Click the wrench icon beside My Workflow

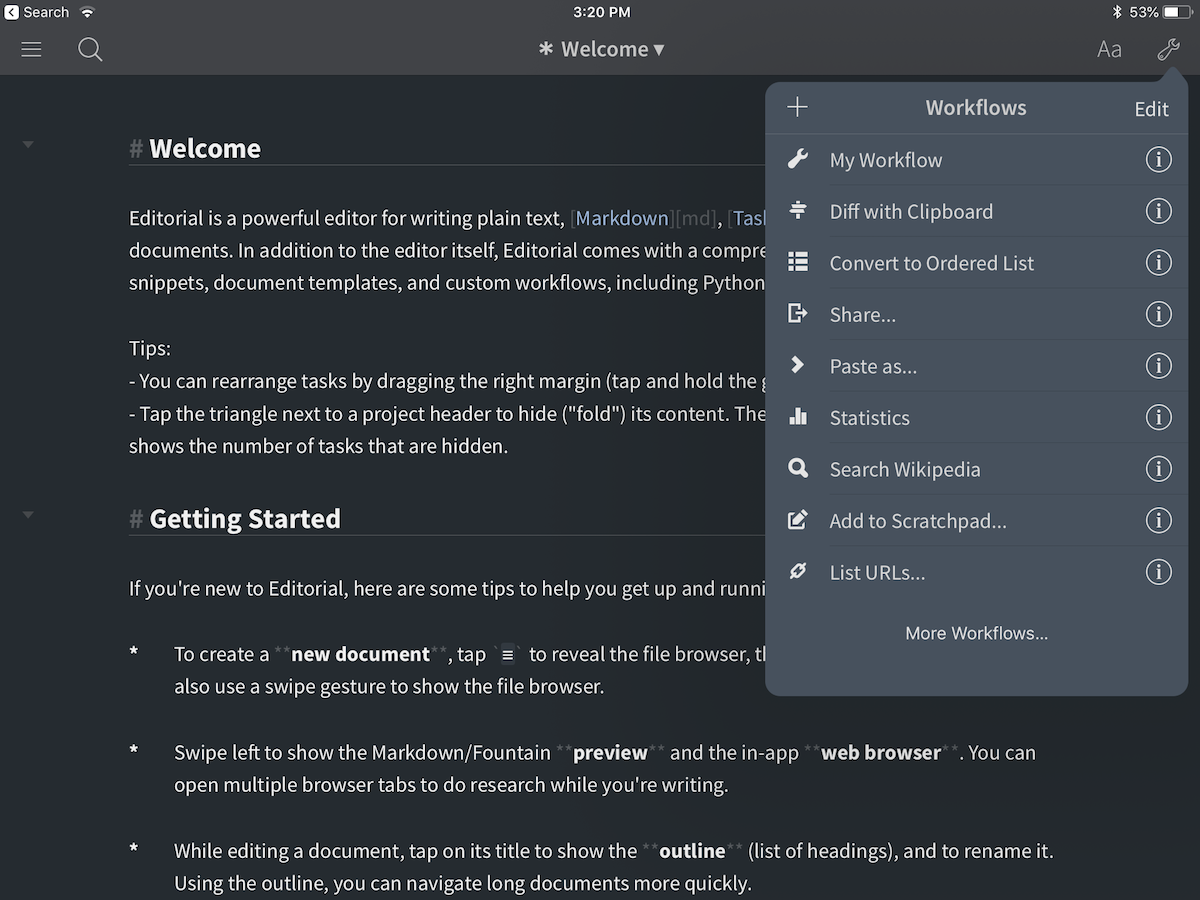tap(798, 159)
